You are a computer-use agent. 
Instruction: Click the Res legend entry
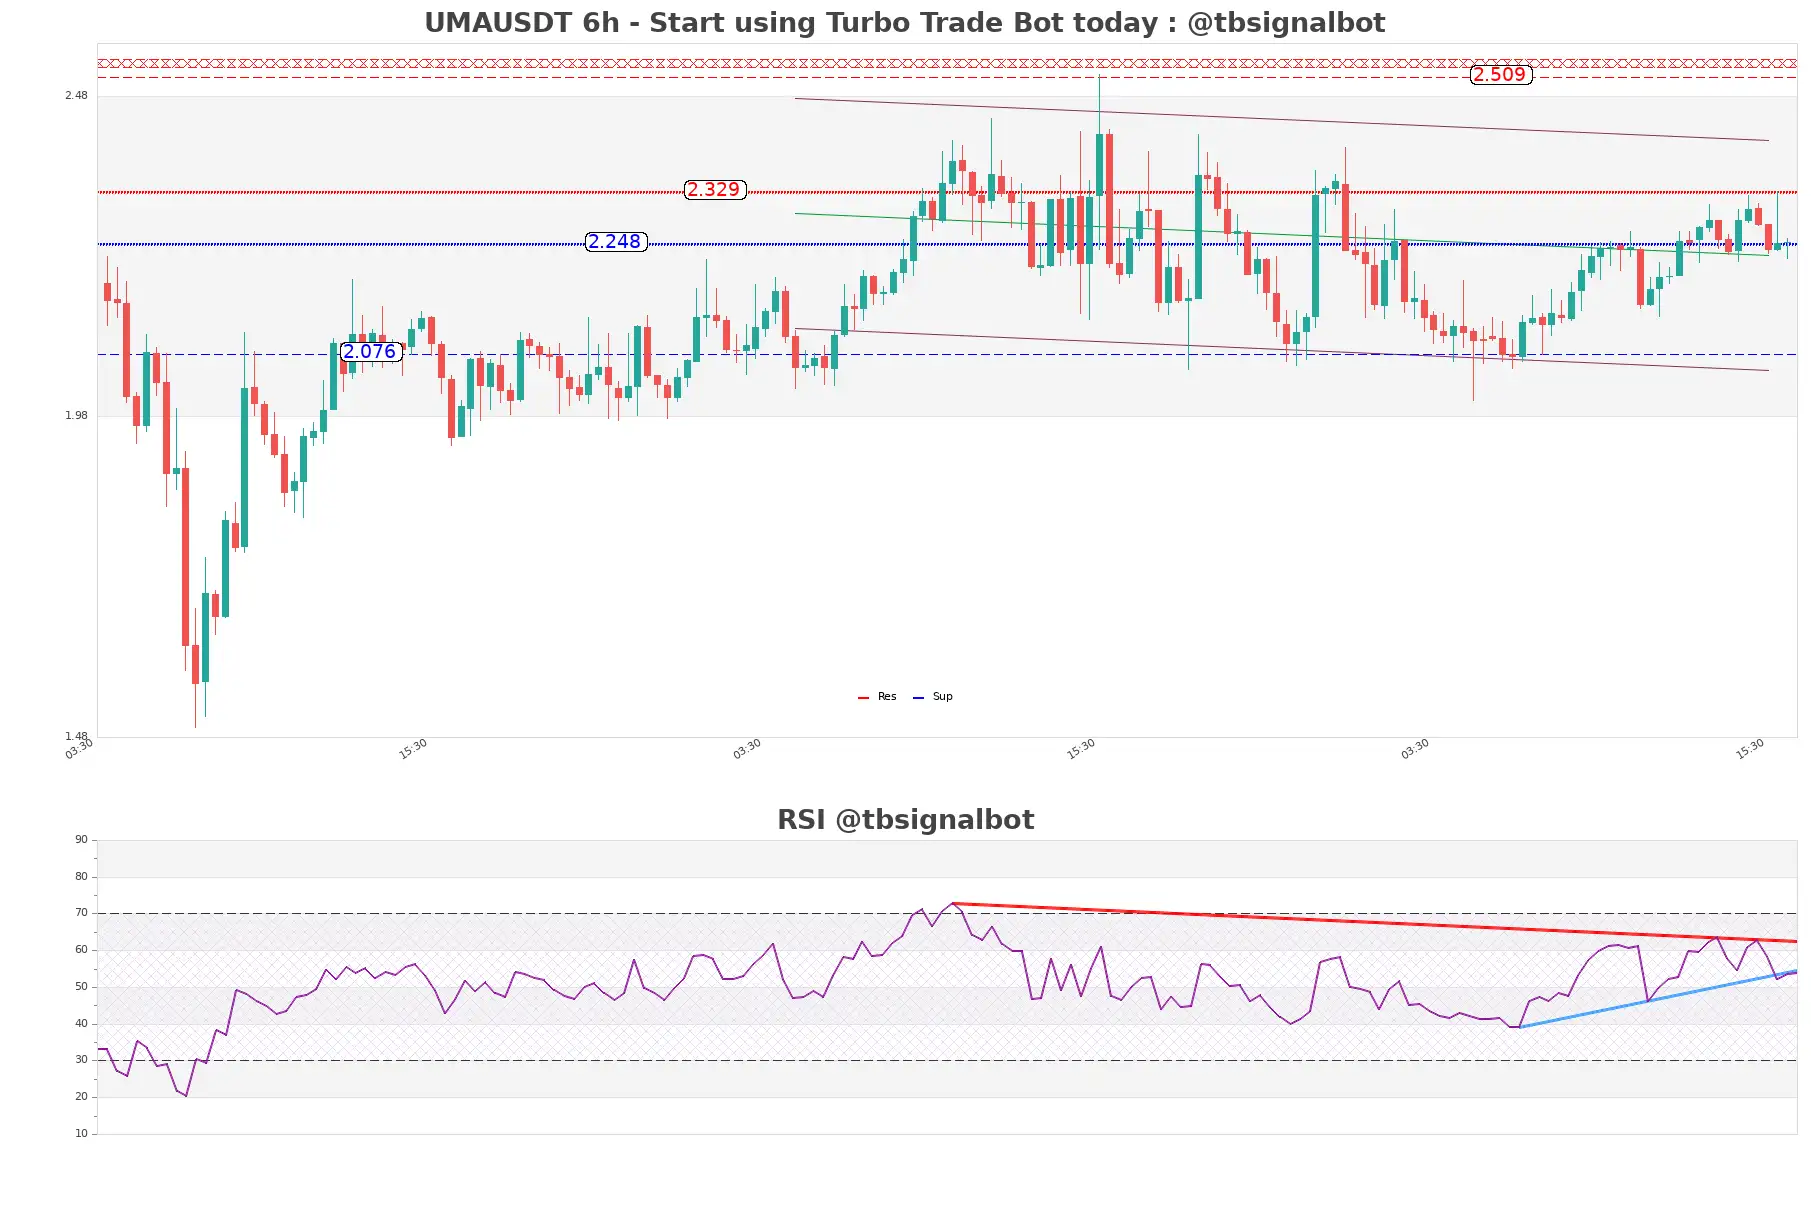click(877, 697)
